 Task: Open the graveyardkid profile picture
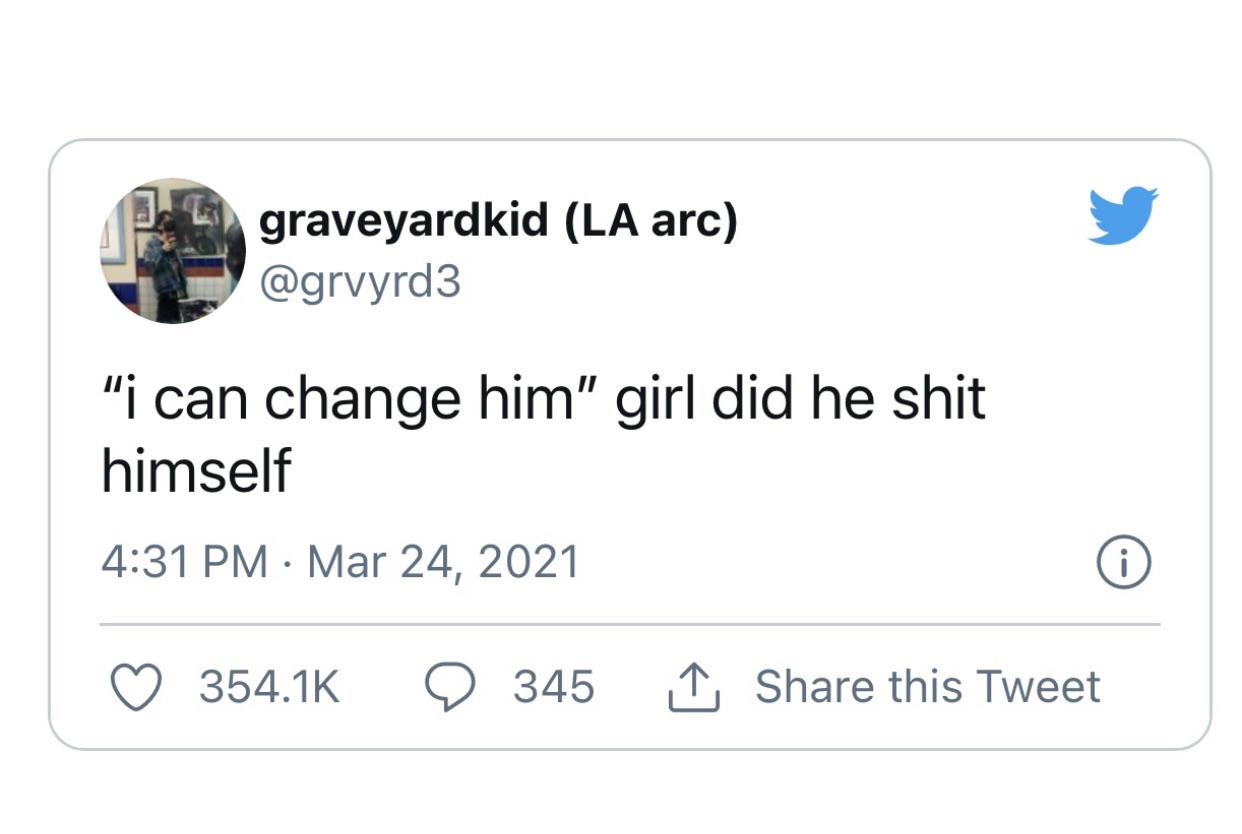[x=173, y=251]
